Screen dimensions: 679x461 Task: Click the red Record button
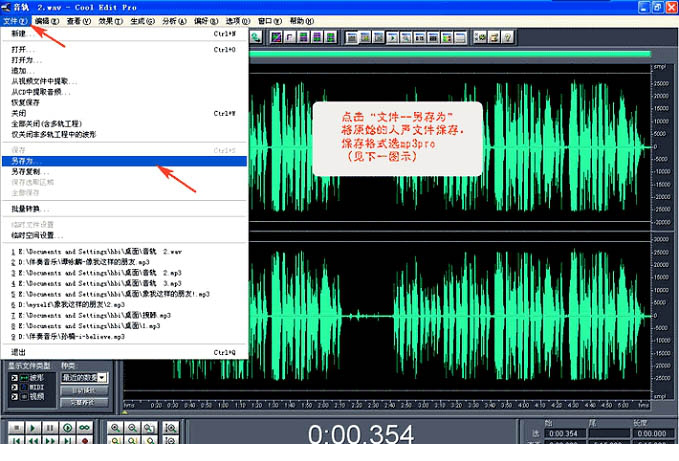[84, 440]
